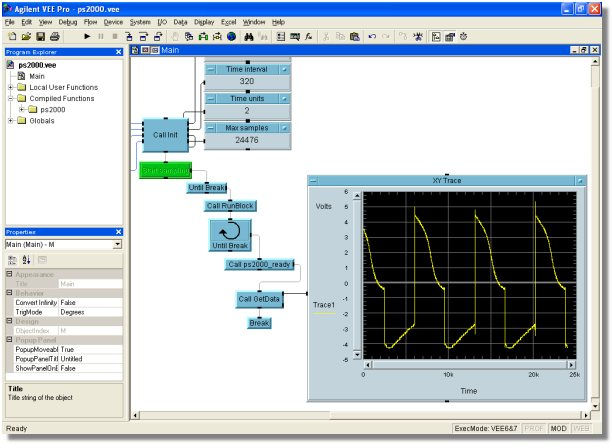Image resolution: width=612 pixels, height=448 pixels.
Task: Expand the Local User Functions folder
Action: click(x=11, y=87)
